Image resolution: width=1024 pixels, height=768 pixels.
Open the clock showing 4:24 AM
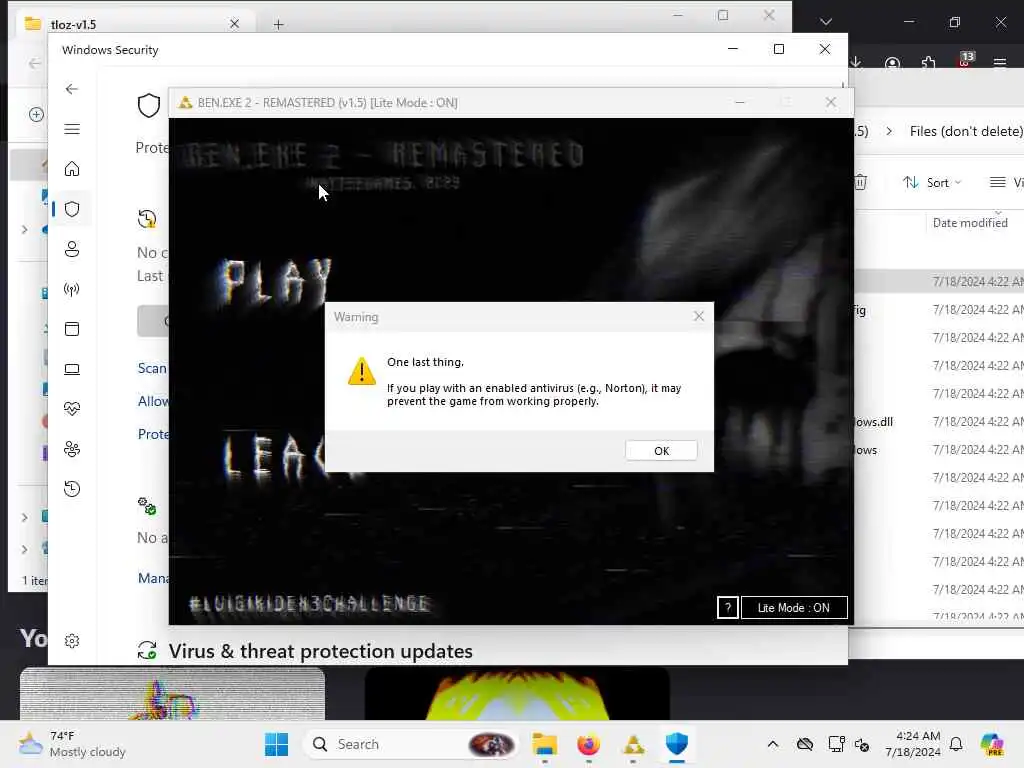click(x=913, y=744)
